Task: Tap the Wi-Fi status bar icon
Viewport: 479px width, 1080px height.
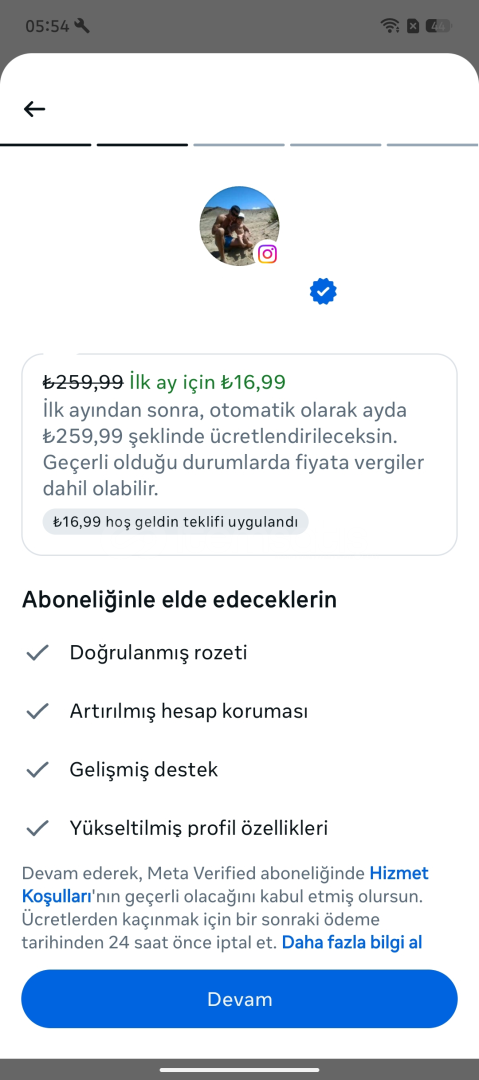Action: tap(390, 26)
